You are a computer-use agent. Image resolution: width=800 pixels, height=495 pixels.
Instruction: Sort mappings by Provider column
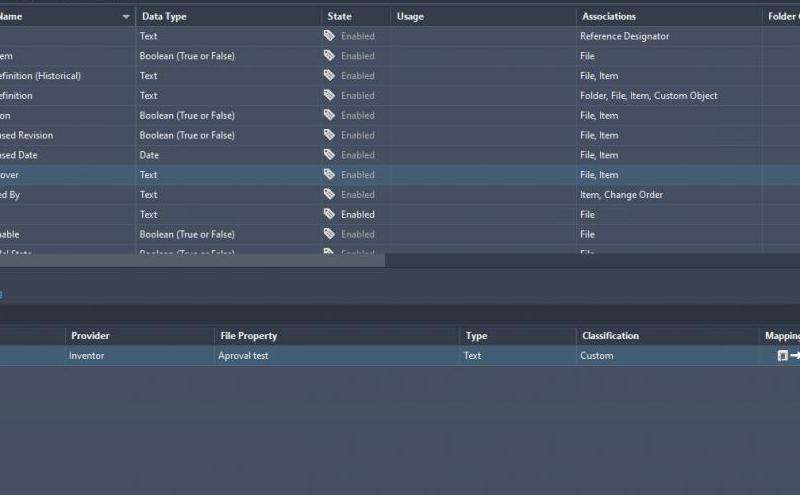[x=90, y=336]
